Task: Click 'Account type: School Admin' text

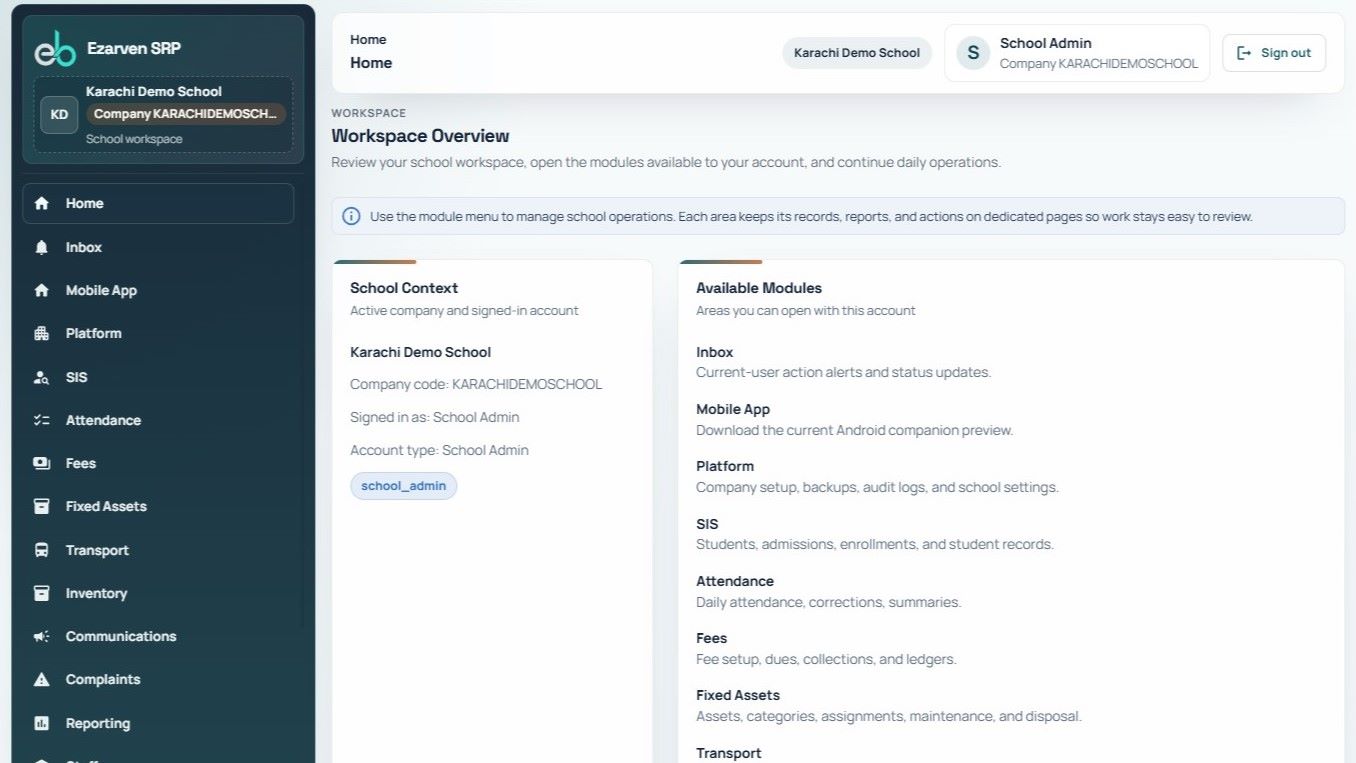Action: [439, 450]
